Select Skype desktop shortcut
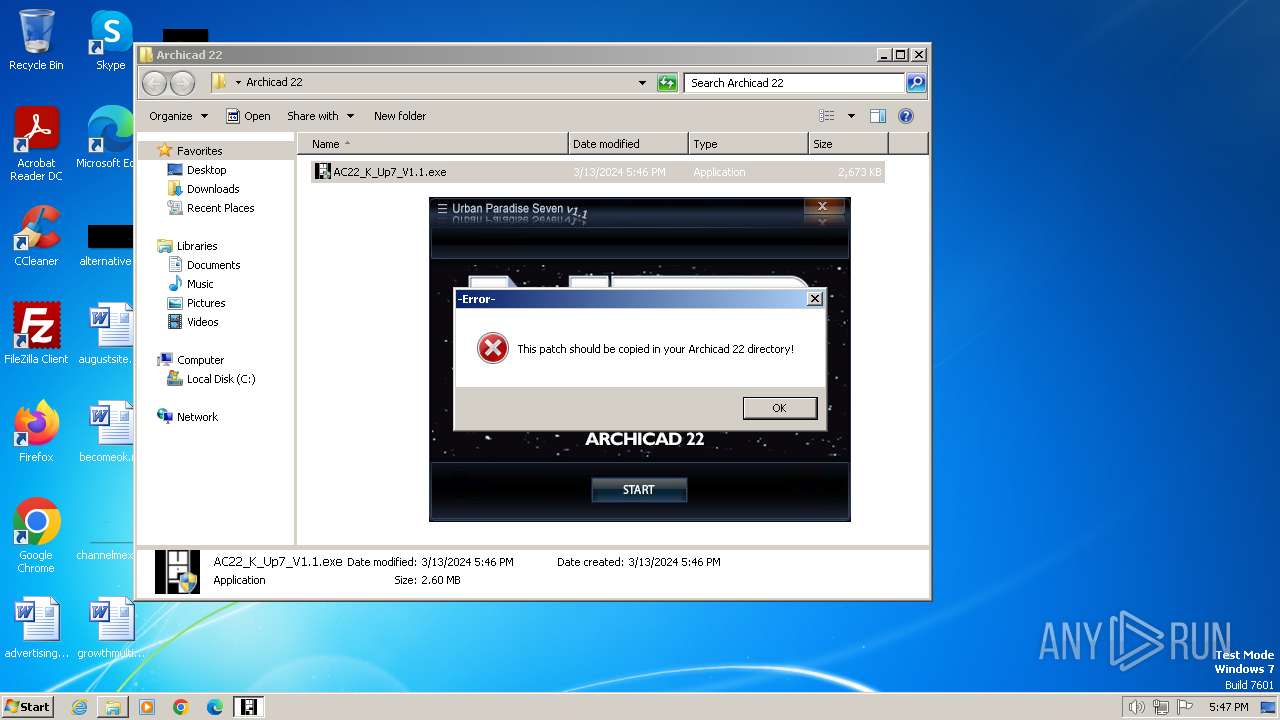This screenshot has width=1280, height=720. 110,40
